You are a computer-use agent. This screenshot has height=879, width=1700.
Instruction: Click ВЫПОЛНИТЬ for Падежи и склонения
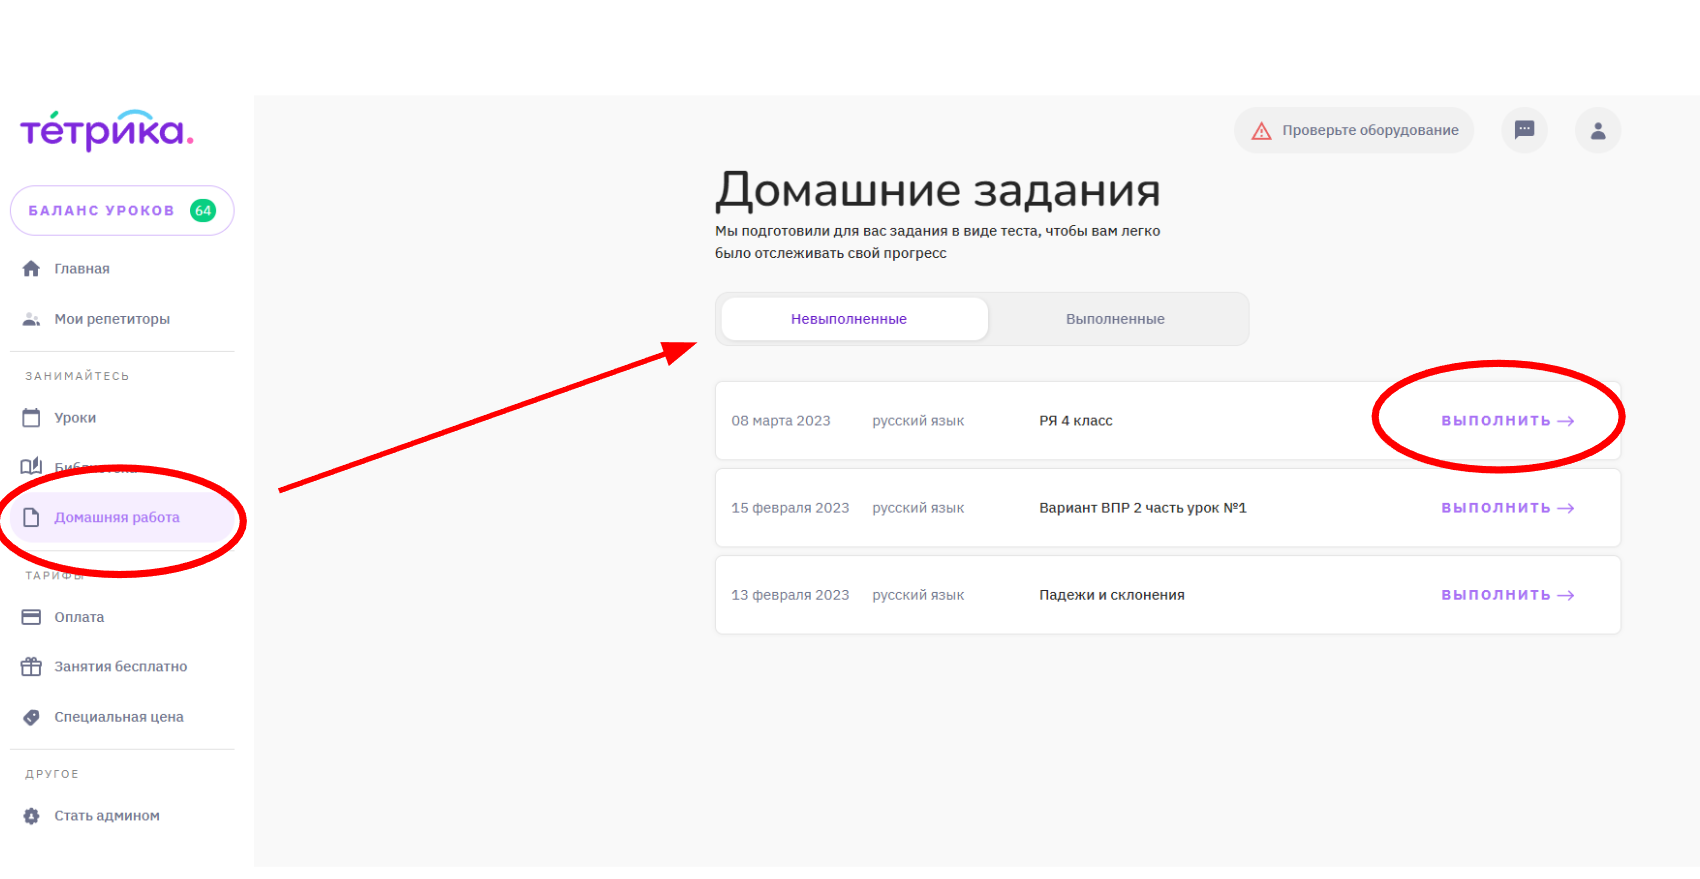pyautogui.click(x=1507, y=595)
